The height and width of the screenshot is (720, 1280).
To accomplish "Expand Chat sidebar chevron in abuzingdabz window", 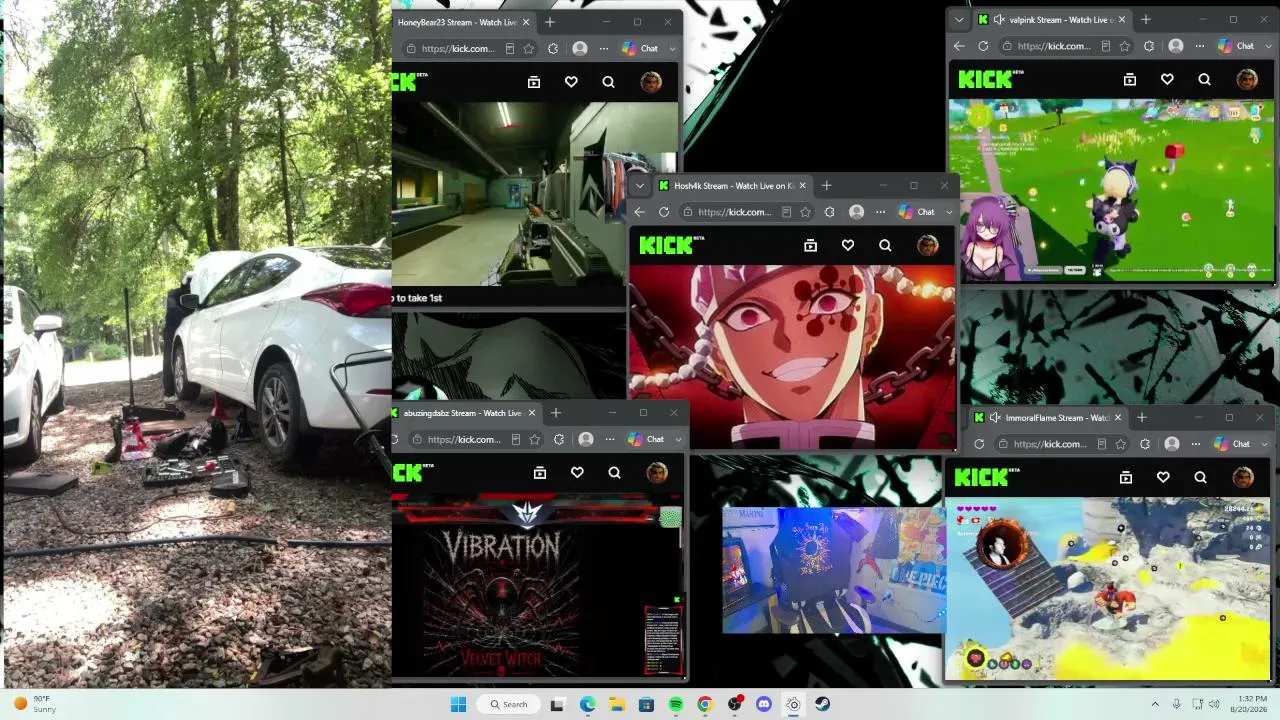I will (678, 439).
